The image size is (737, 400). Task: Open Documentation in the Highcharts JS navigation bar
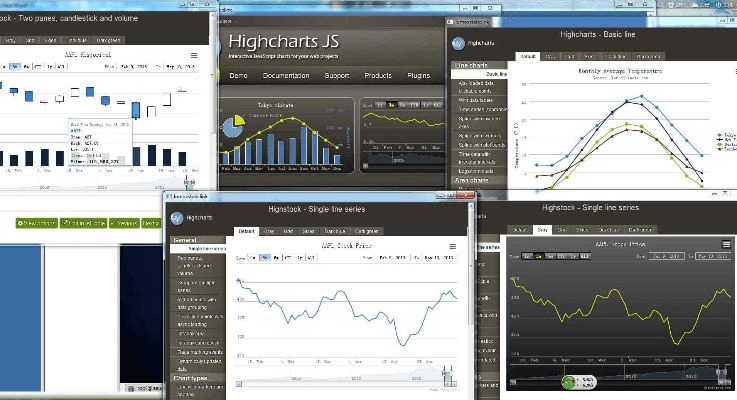click(x=285, y=76)
